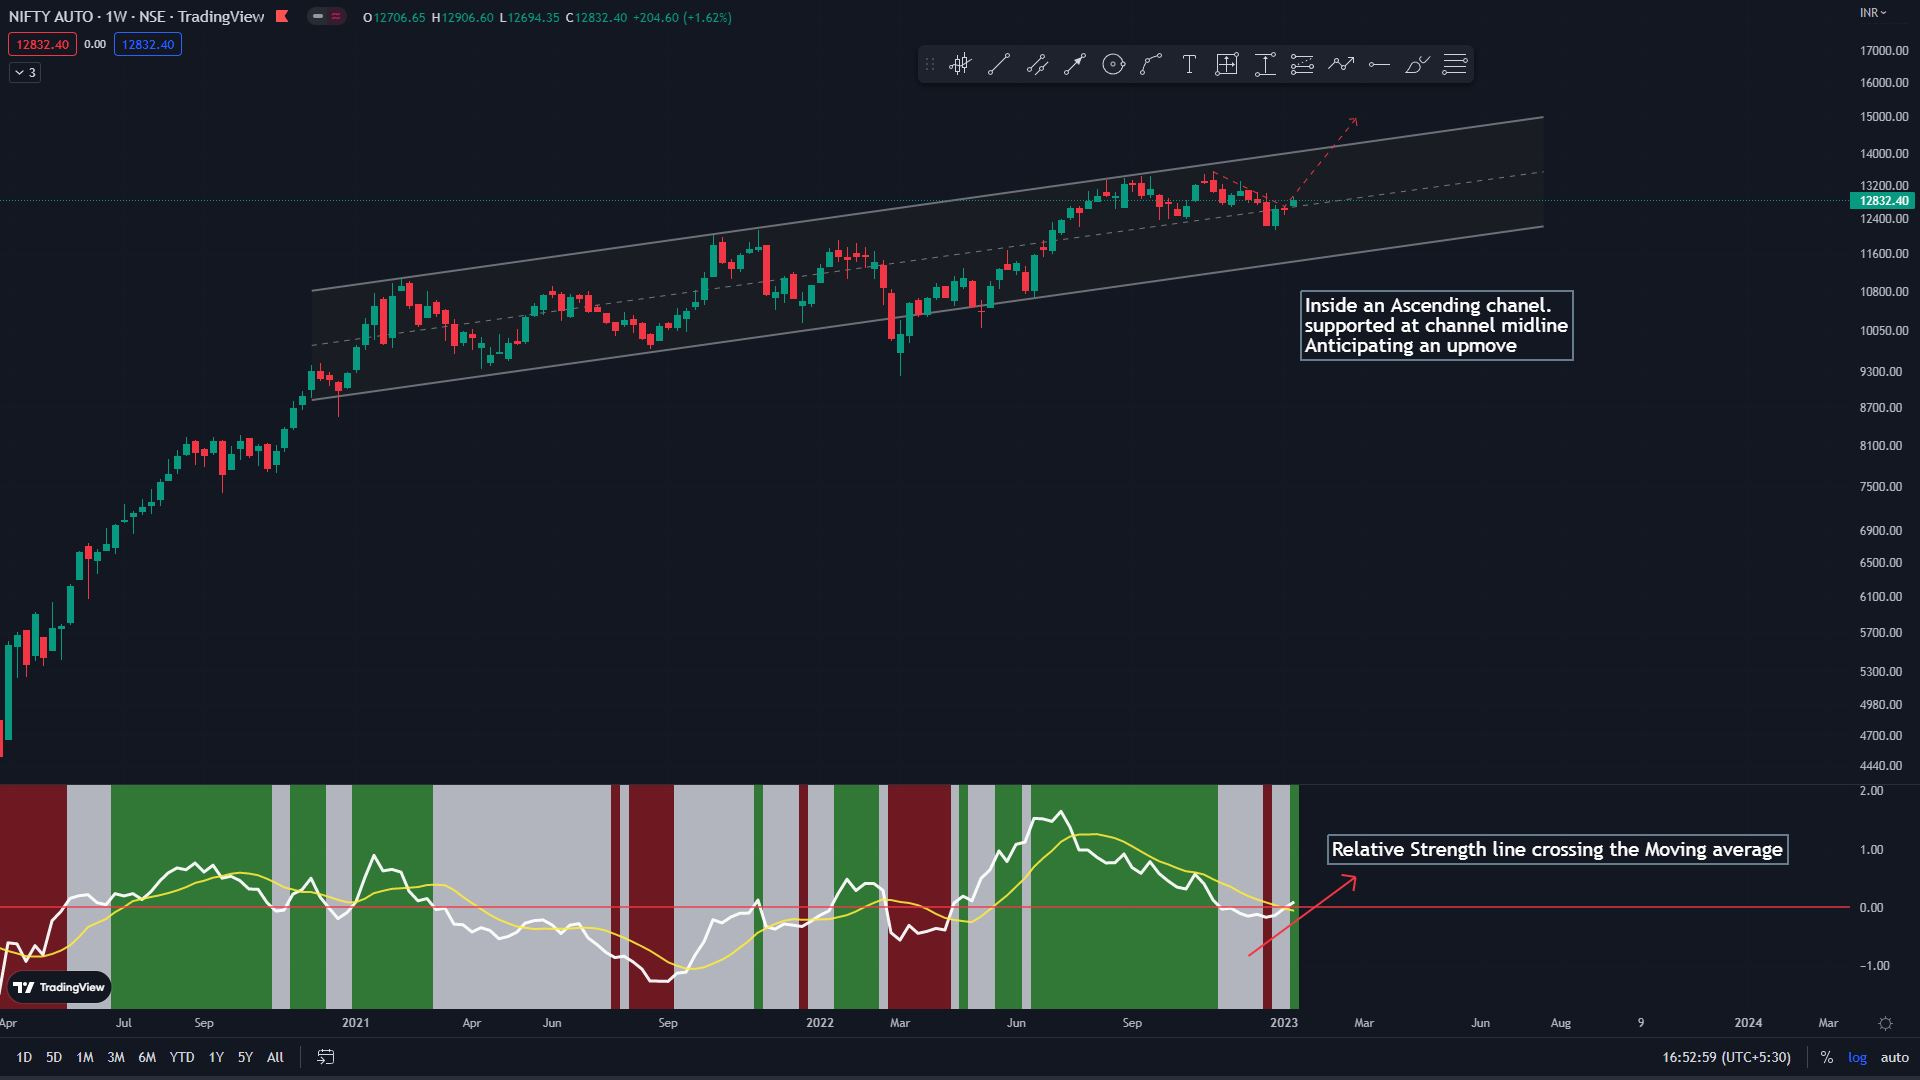This screenshot has height=1080, width=1920.
Task: Select the Price Range measurement tool
Action: point(1265,64)
